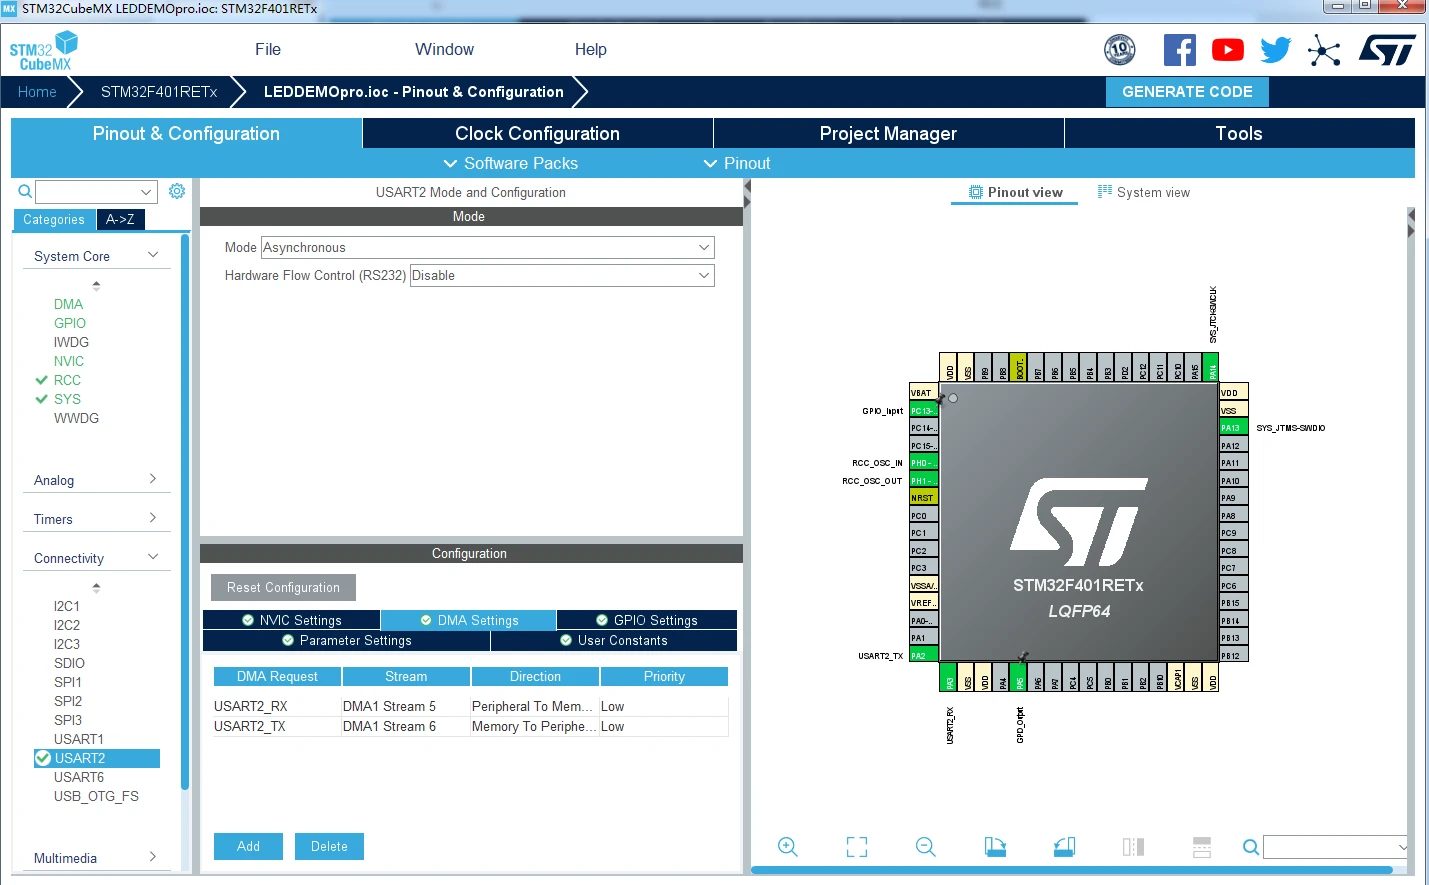Open the Facebook link icon
Screen dimensions: 1429x885
[1180, 50]
